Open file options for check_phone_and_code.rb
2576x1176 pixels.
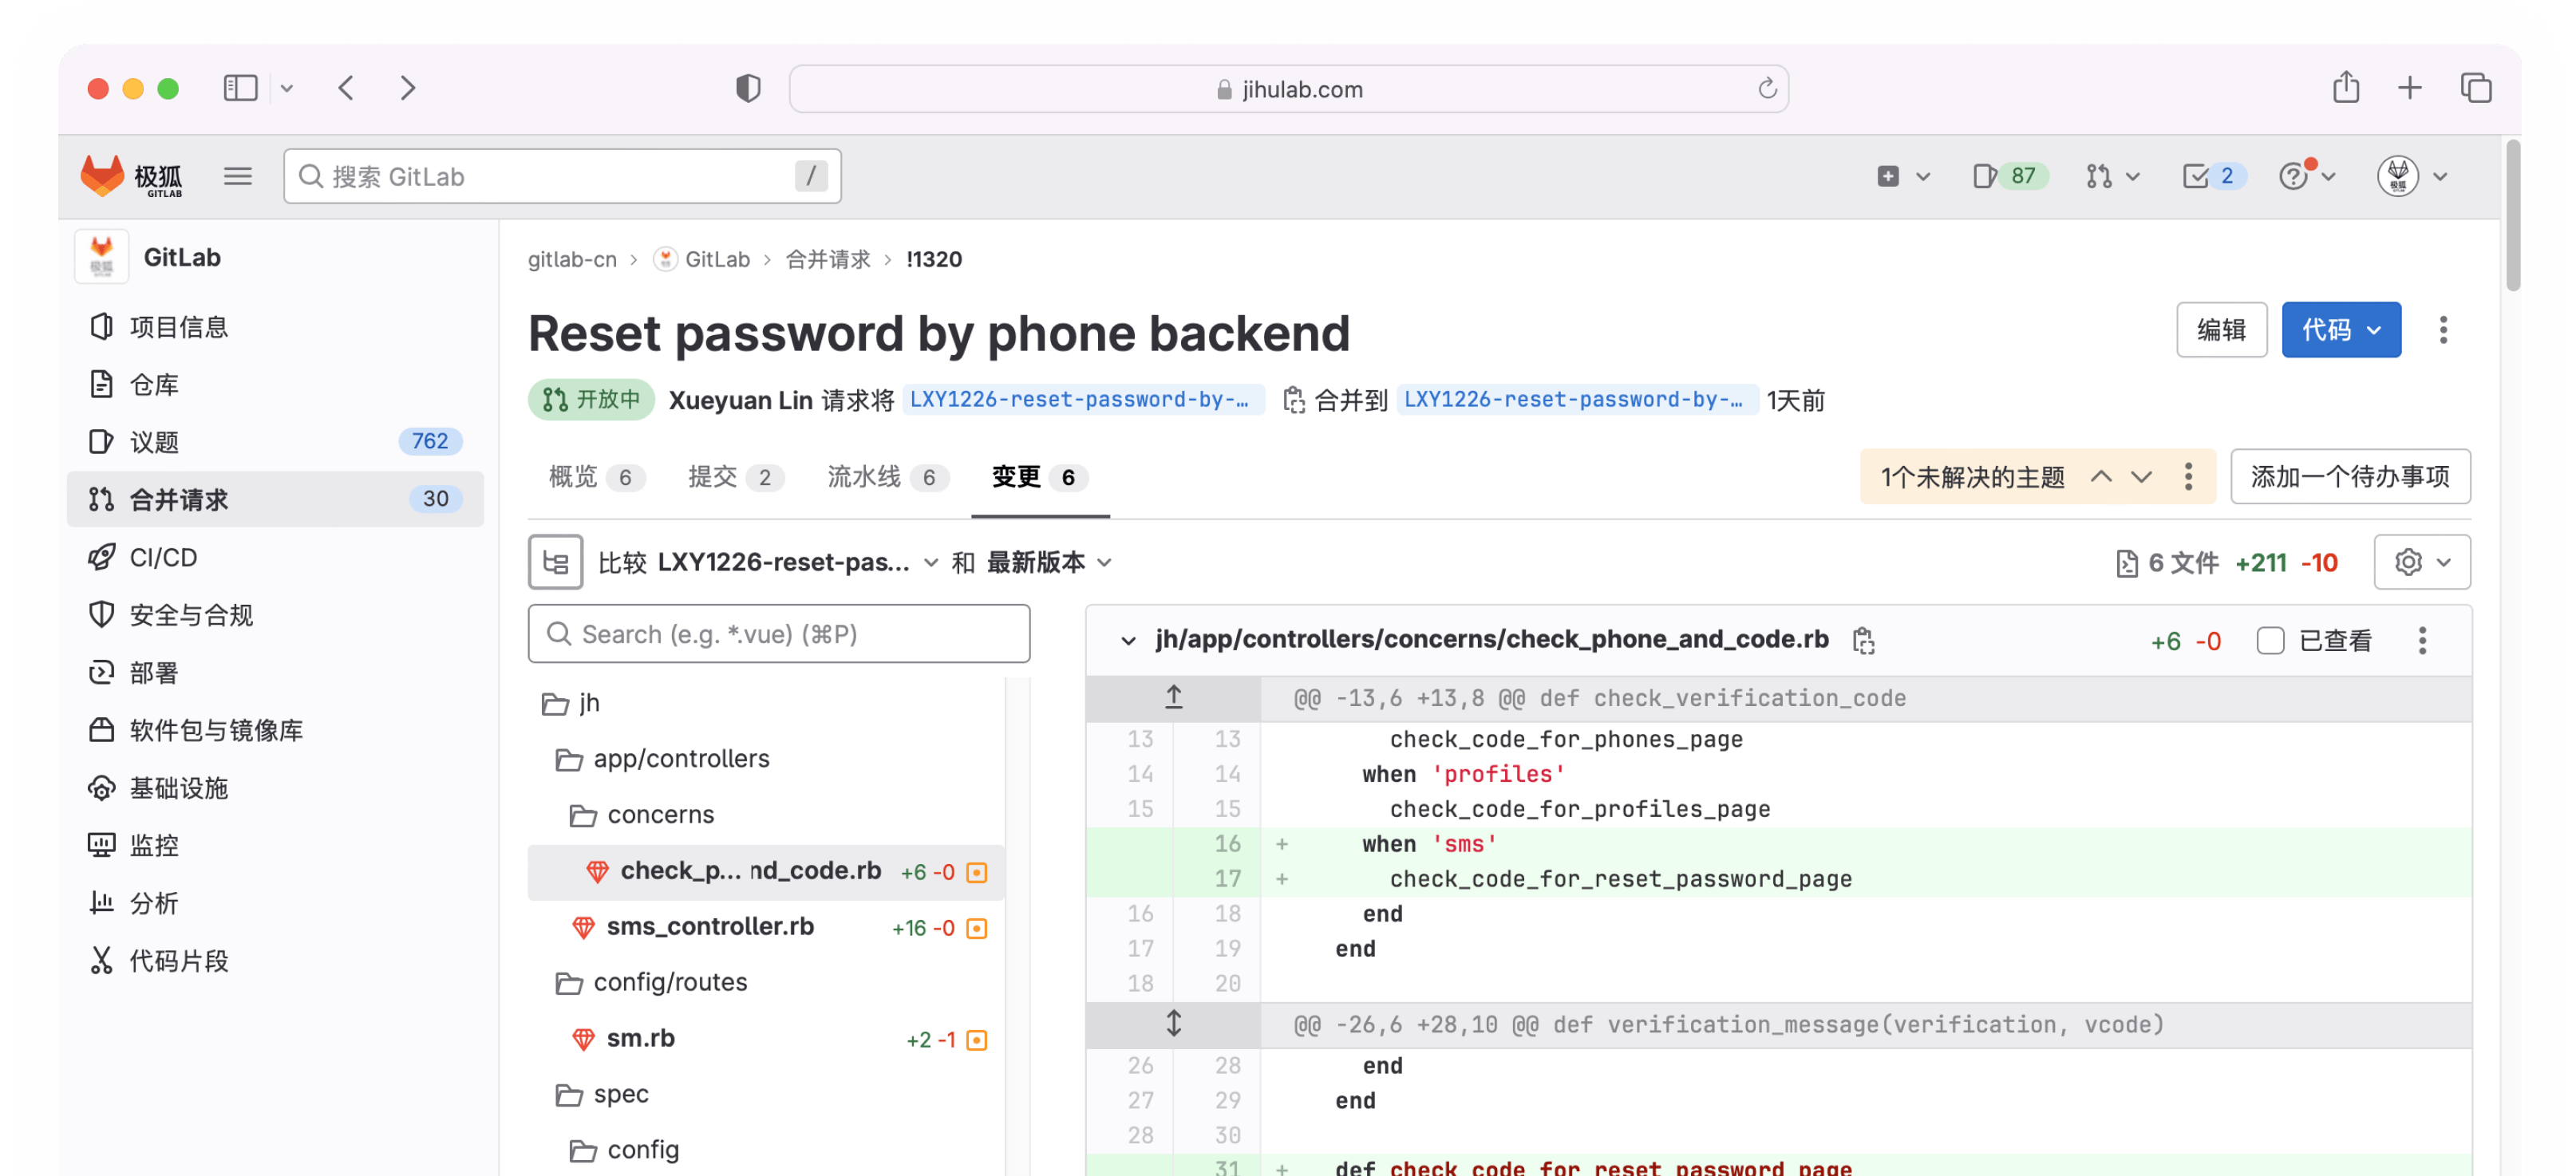(x=2422, y=640)
